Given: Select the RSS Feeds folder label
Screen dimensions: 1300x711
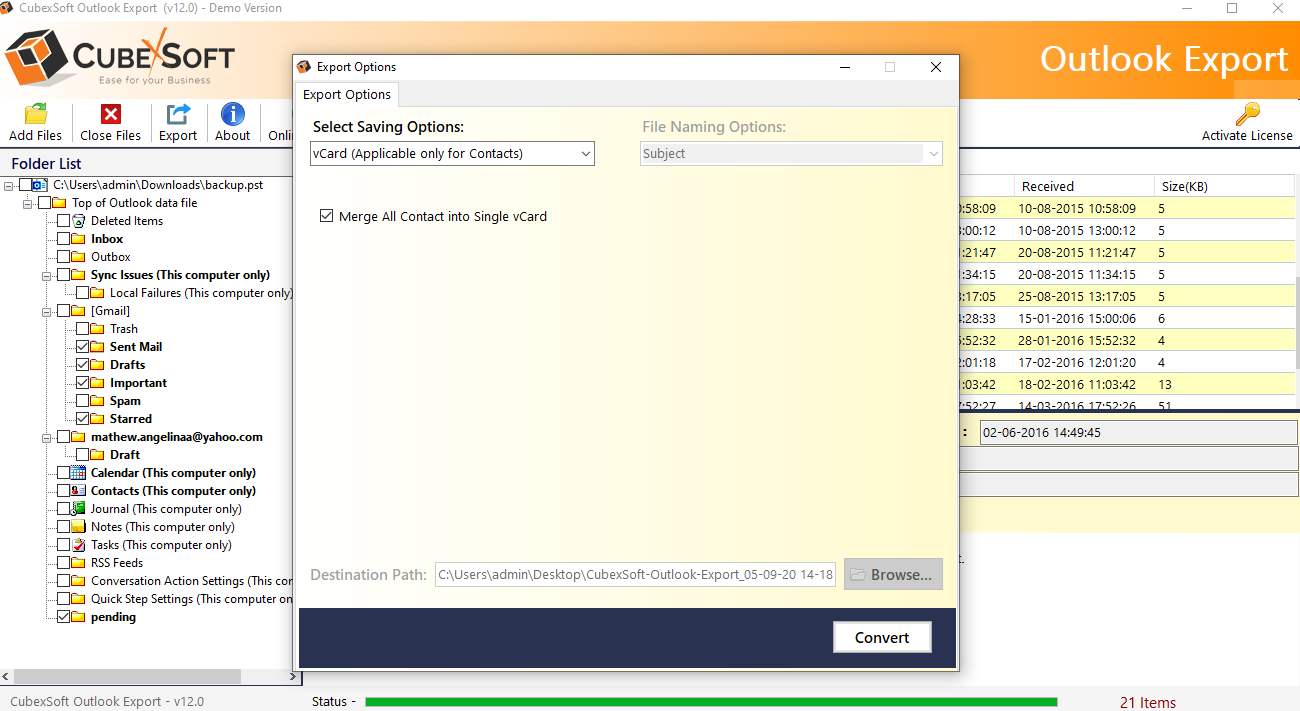Looking at the screenshot, I should (117, 563).
